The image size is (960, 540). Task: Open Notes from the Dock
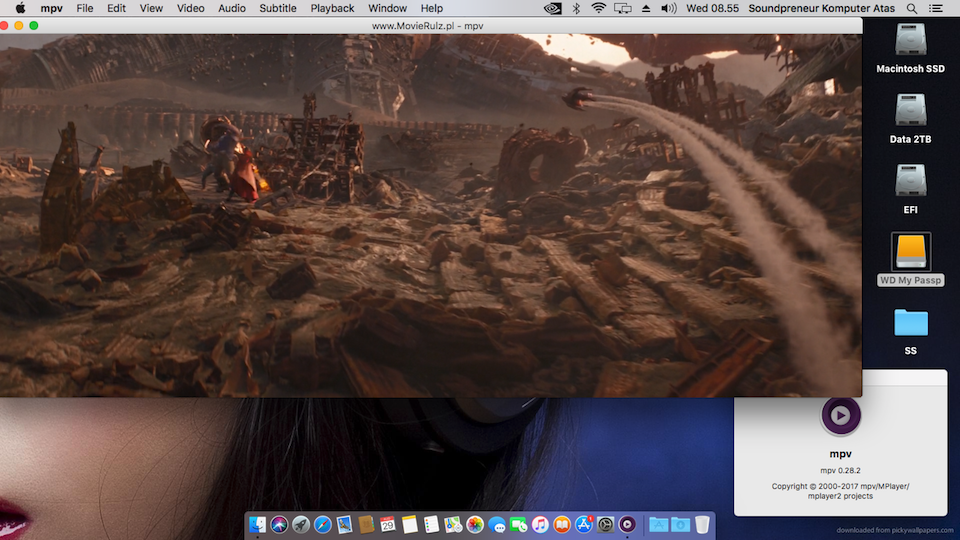pyautogui.click(x=410, y=525)
